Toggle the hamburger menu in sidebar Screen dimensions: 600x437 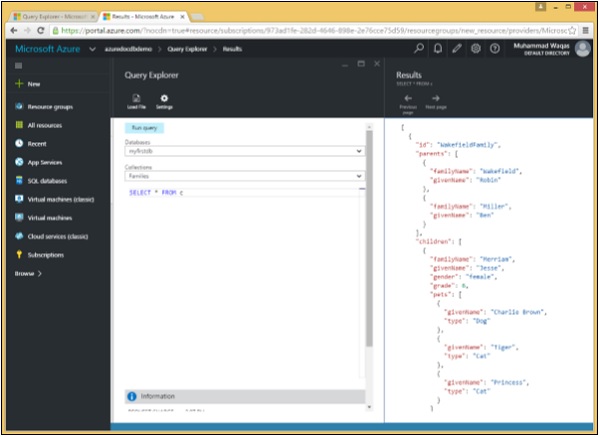18,65
